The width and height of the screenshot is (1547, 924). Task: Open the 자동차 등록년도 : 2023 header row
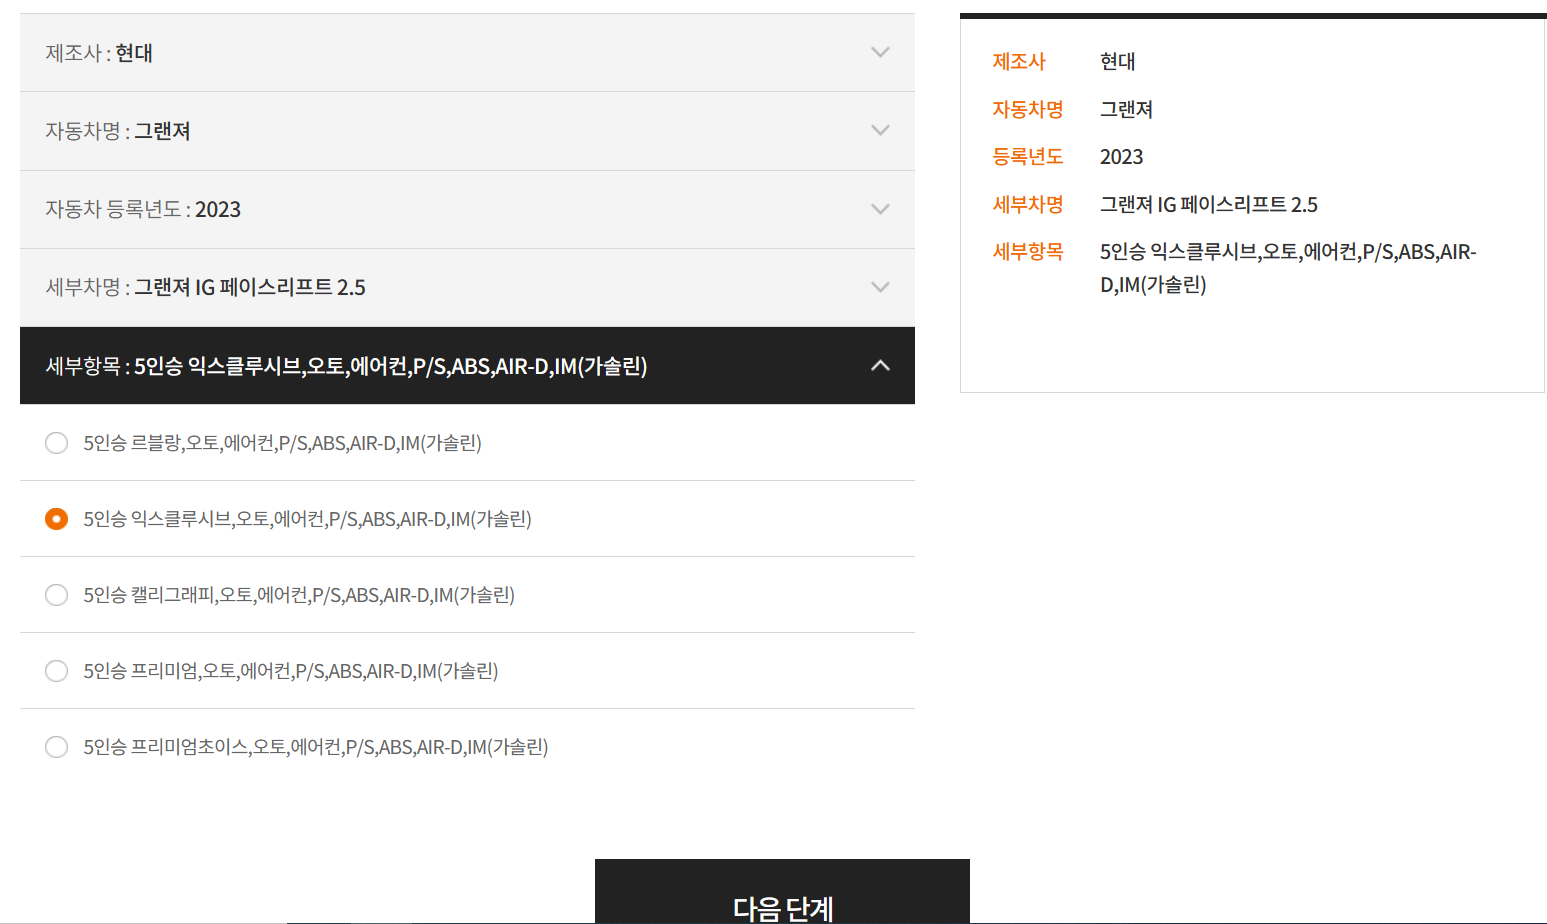pyautogui.click(x=467, y=209)
